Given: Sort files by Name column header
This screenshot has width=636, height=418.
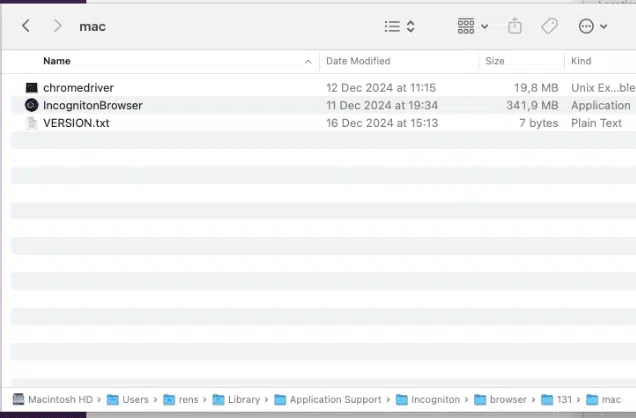Looking at the screenshot, I should tap(57, 61).
